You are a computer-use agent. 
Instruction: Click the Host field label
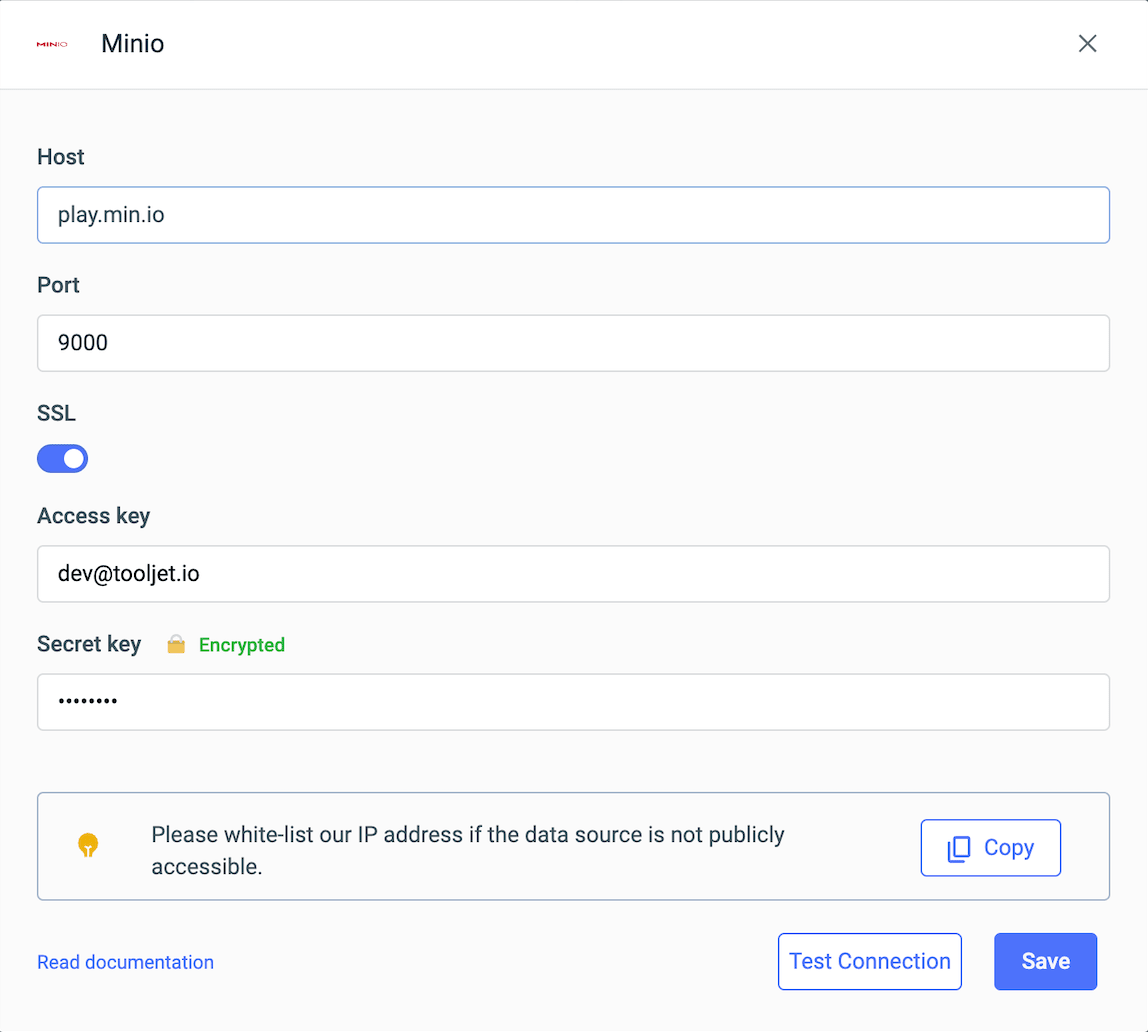click(61, 157)
